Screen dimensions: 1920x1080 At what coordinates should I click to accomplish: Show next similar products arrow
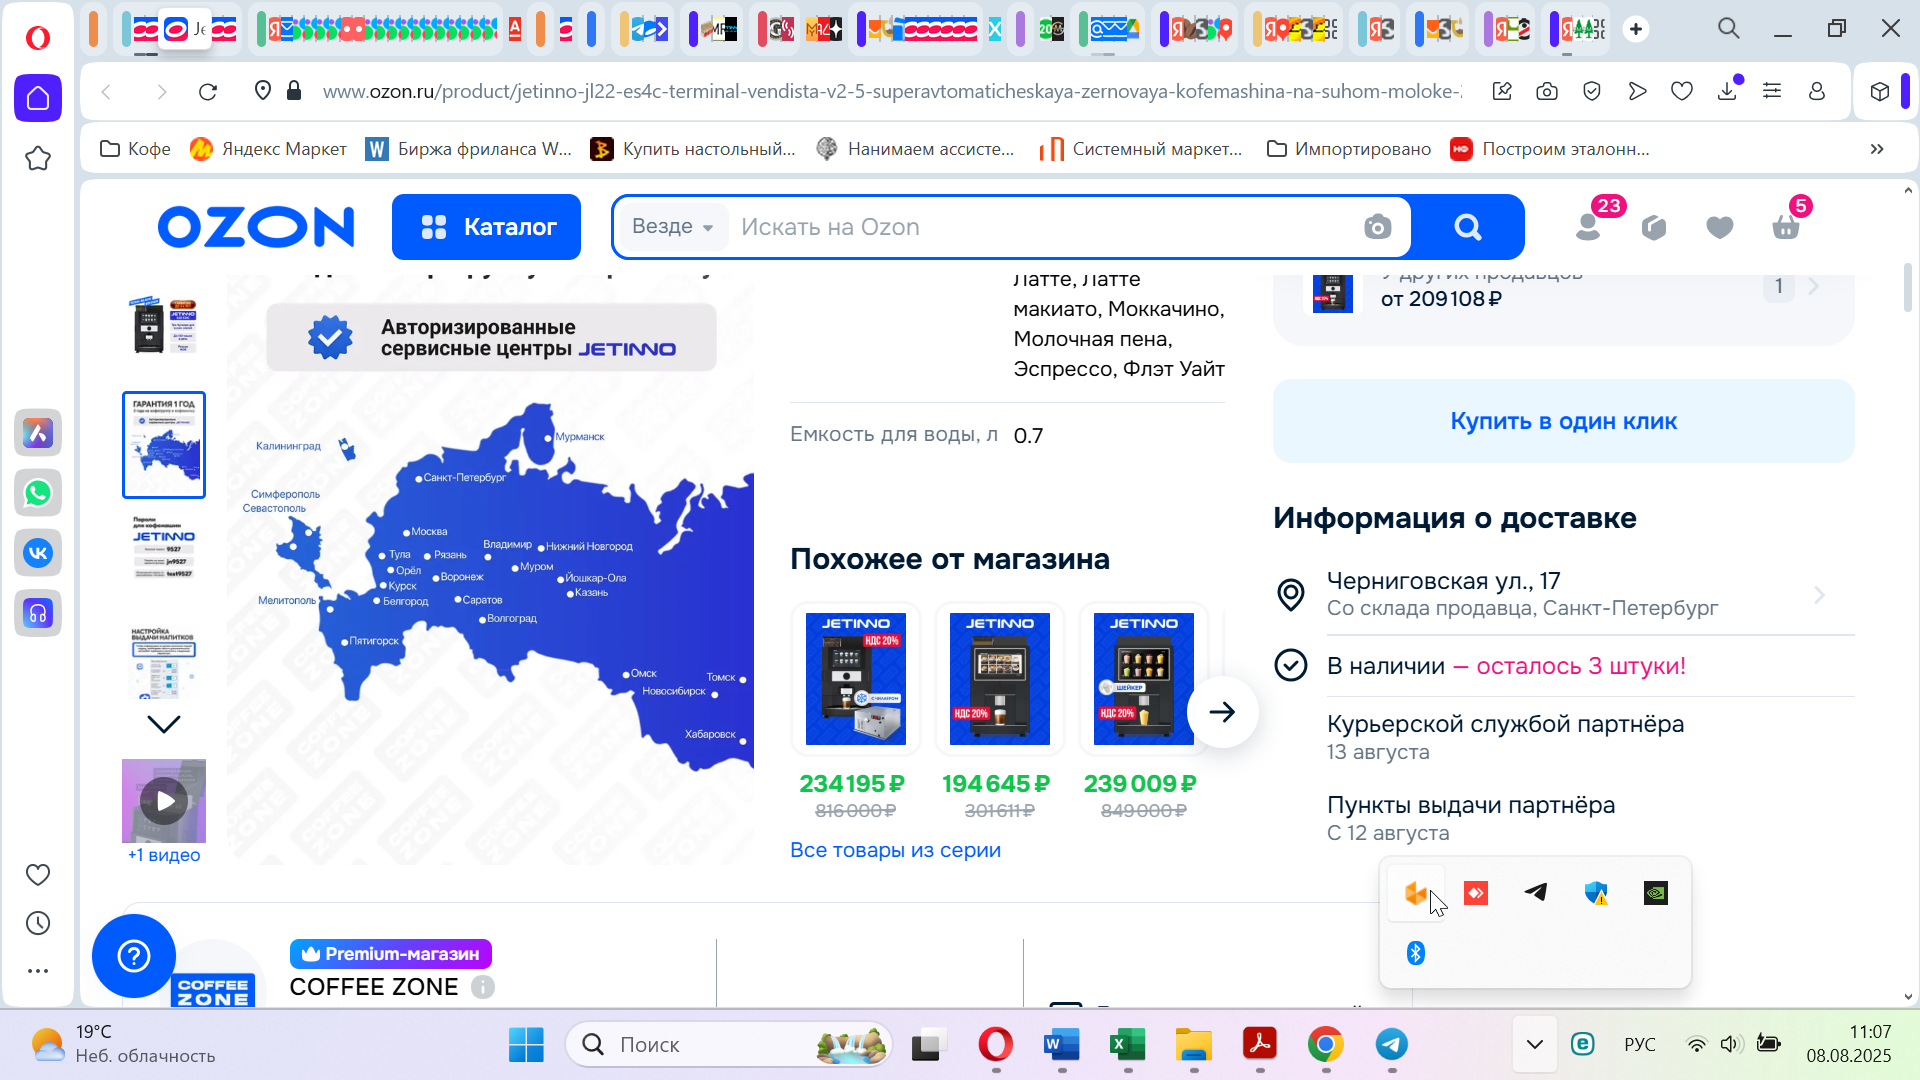1222,712
